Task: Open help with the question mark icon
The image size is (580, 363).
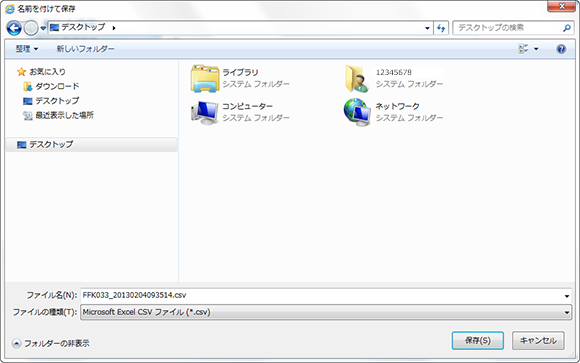Action: coord(561,49)
